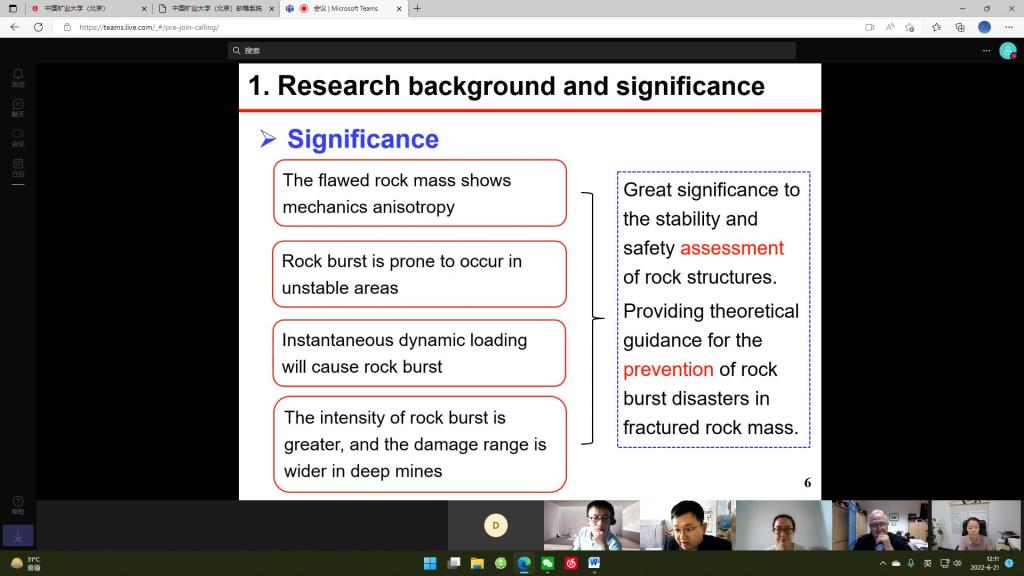Open the Teams more options ellipsis menu

tap(987, 50)
